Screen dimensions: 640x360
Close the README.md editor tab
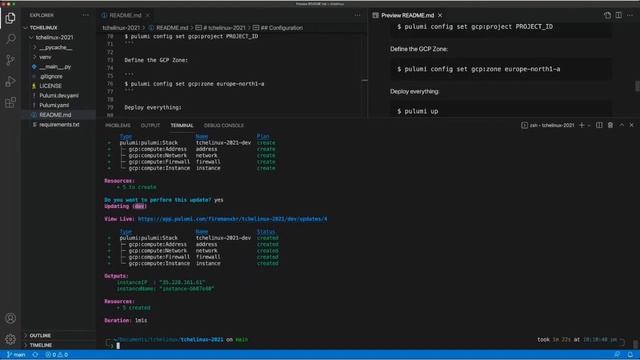click(x=148, y=15)
